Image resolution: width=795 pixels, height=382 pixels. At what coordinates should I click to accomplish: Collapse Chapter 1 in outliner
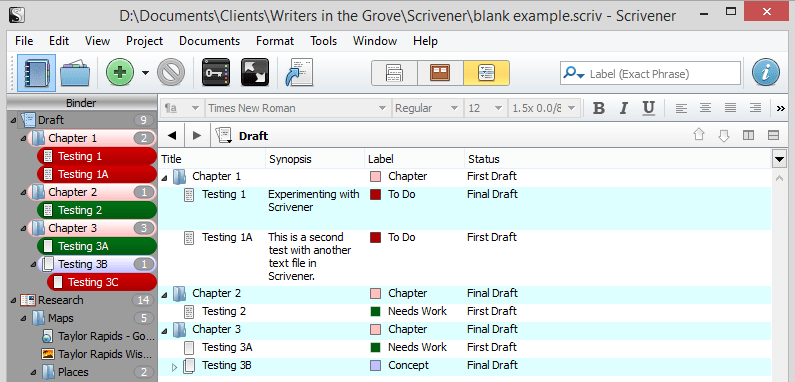point(164,178)
